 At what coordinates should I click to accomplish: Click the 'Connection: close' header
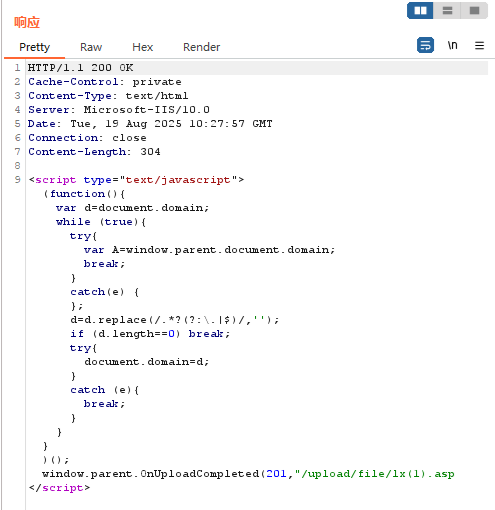(87, 138)
